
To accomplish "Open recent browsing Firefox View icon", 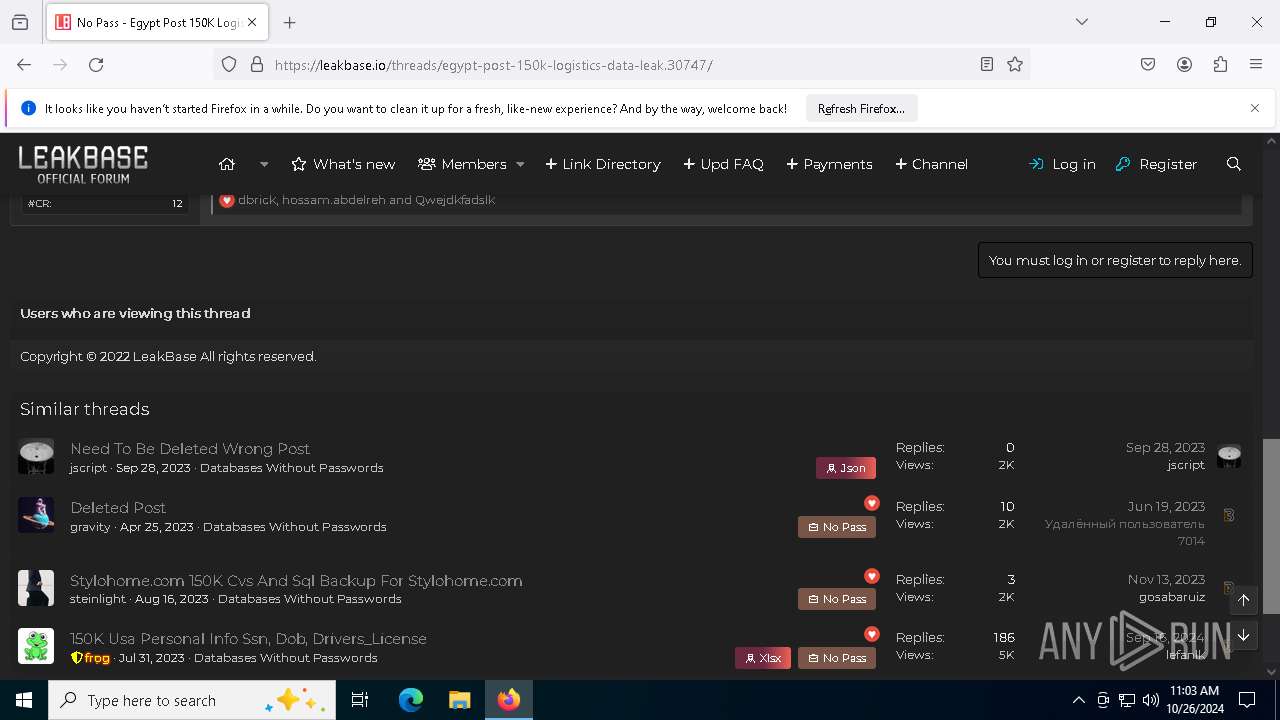I will [x=20, y=22].
